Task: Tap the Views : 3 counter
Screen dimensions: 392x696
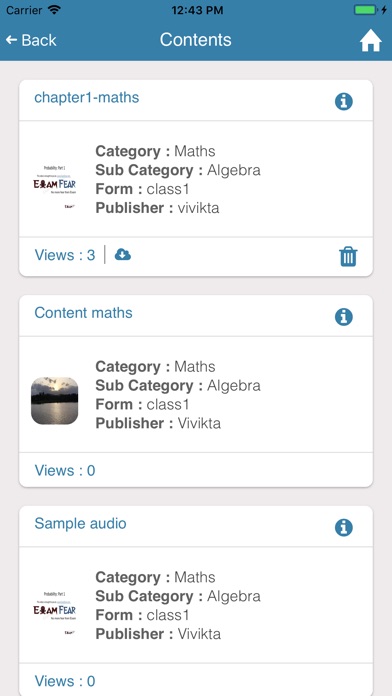Action: 65,255
